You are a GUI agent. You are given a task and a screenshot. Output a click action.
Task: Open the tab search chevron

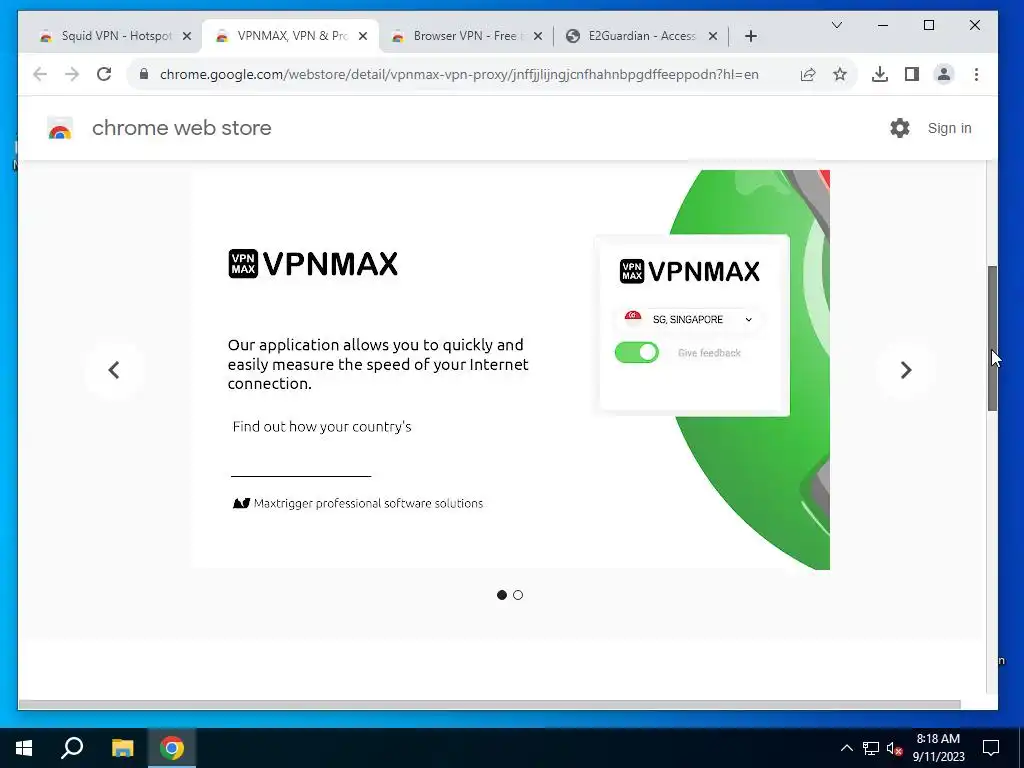tap(837, 25)
